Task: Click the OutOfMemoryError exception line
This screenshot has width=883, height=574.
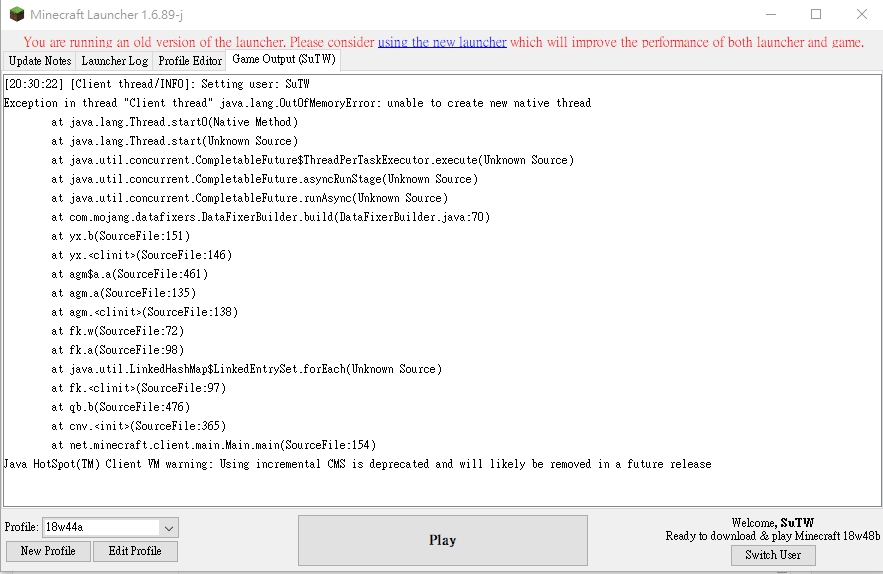Action: click(x=297, y=103)
